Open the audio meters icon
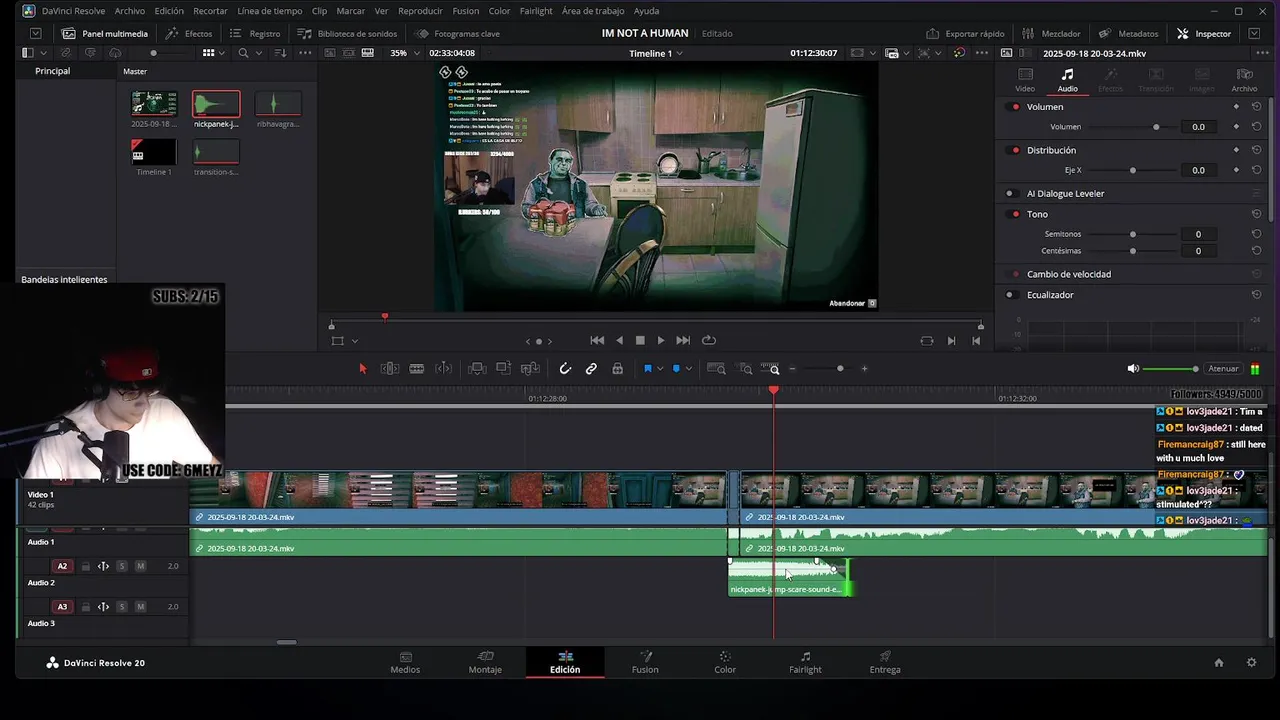Screen dimensions: 1280x720 tap(1255, 369)
